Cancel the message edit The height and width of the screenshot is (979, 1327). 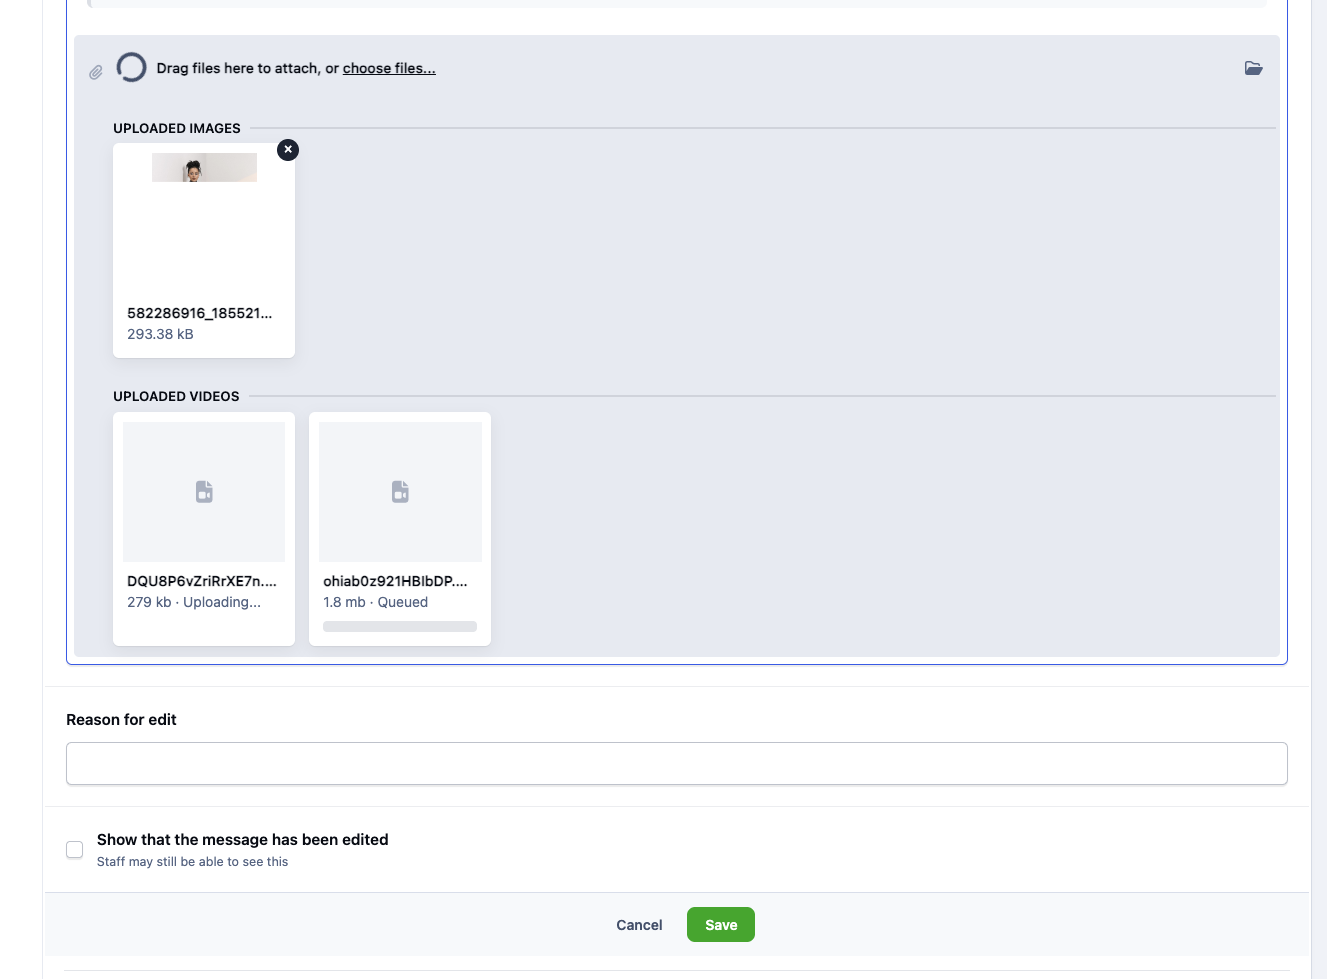(639, 925)
